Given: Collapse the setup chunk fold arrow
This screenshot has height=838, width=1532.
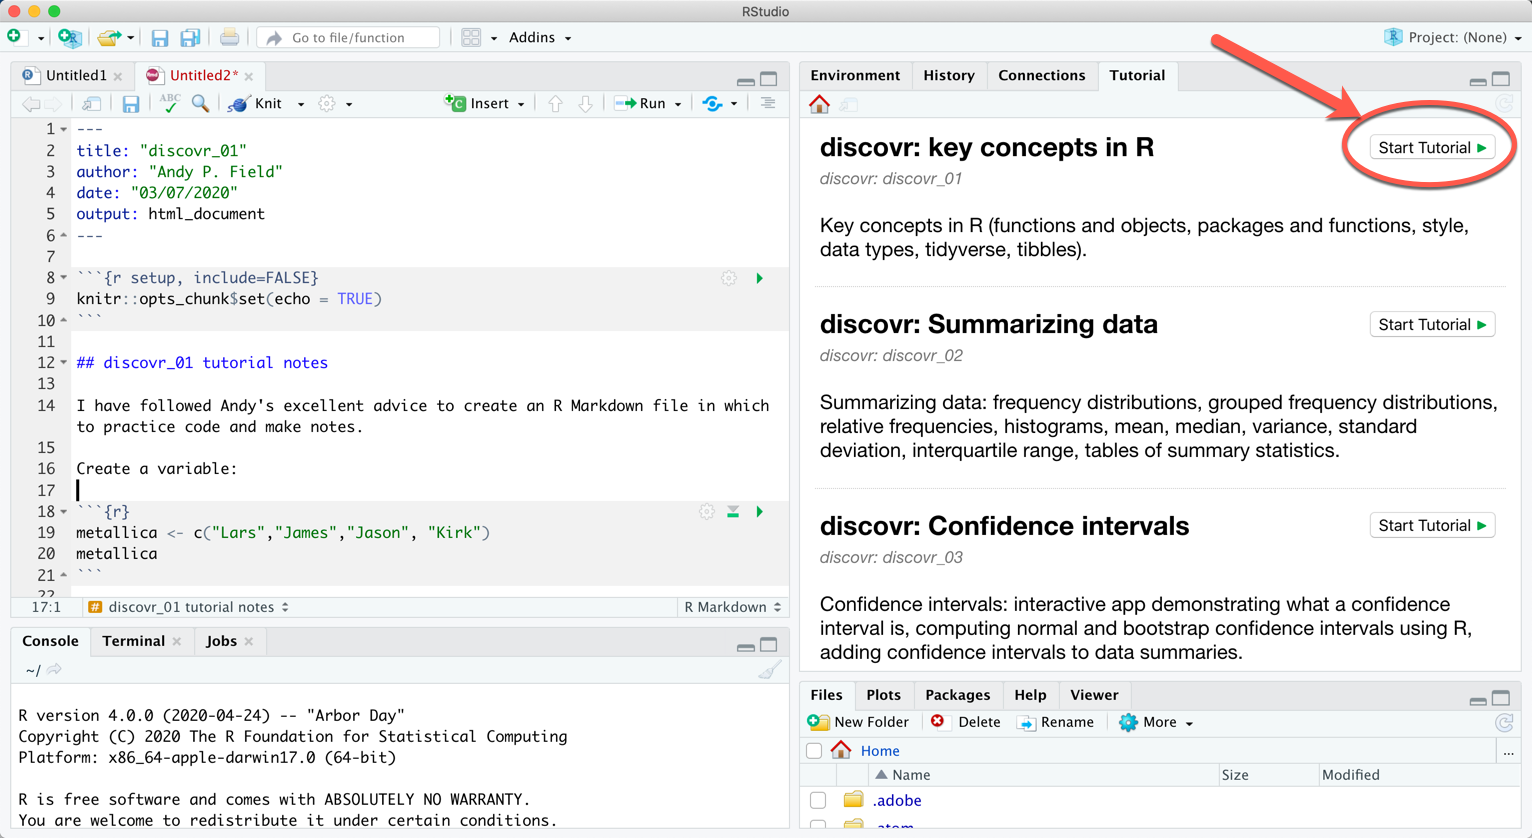Looking at the screenshot, I should click(64, 278).
